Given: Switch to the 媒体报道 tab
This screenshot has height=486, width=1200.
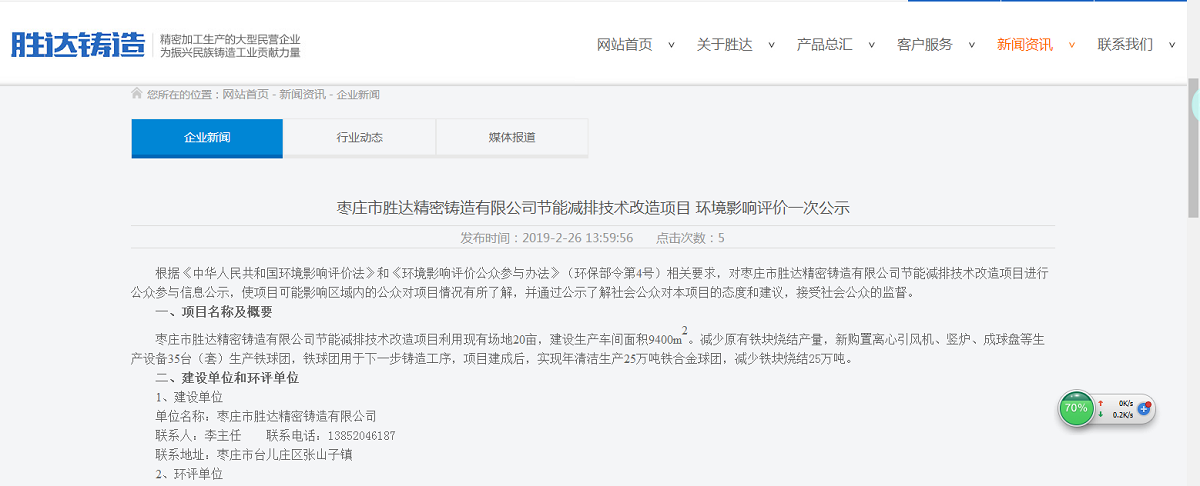Looking at the screenshot, I should [x=512, y=138].
